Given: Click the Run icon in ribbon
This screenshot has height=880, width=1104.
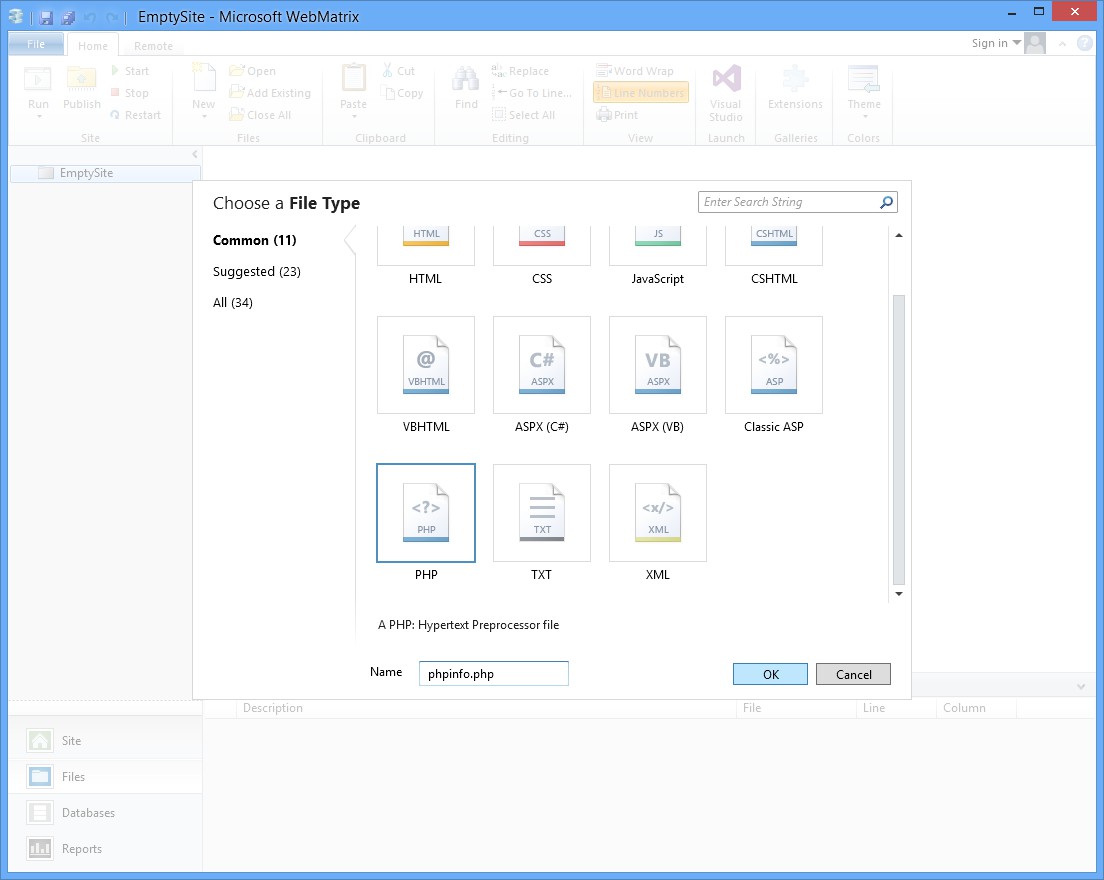Looking at the screenshot, I should pos(38,79).
